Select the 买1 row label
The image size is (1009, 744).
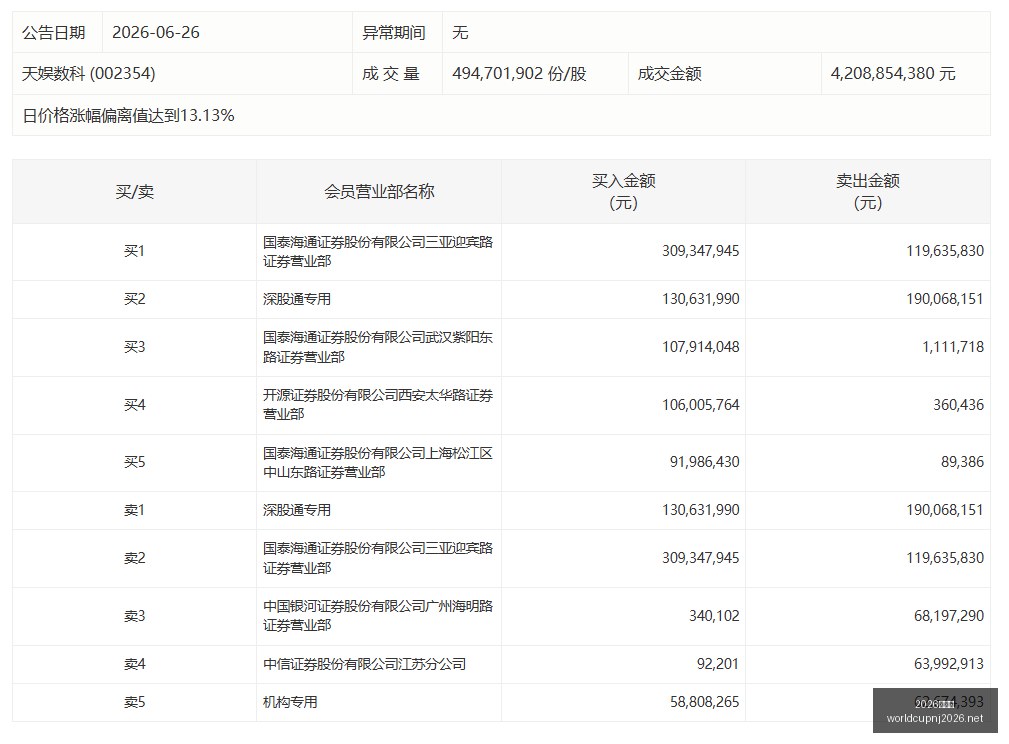[x=134, y=251]
